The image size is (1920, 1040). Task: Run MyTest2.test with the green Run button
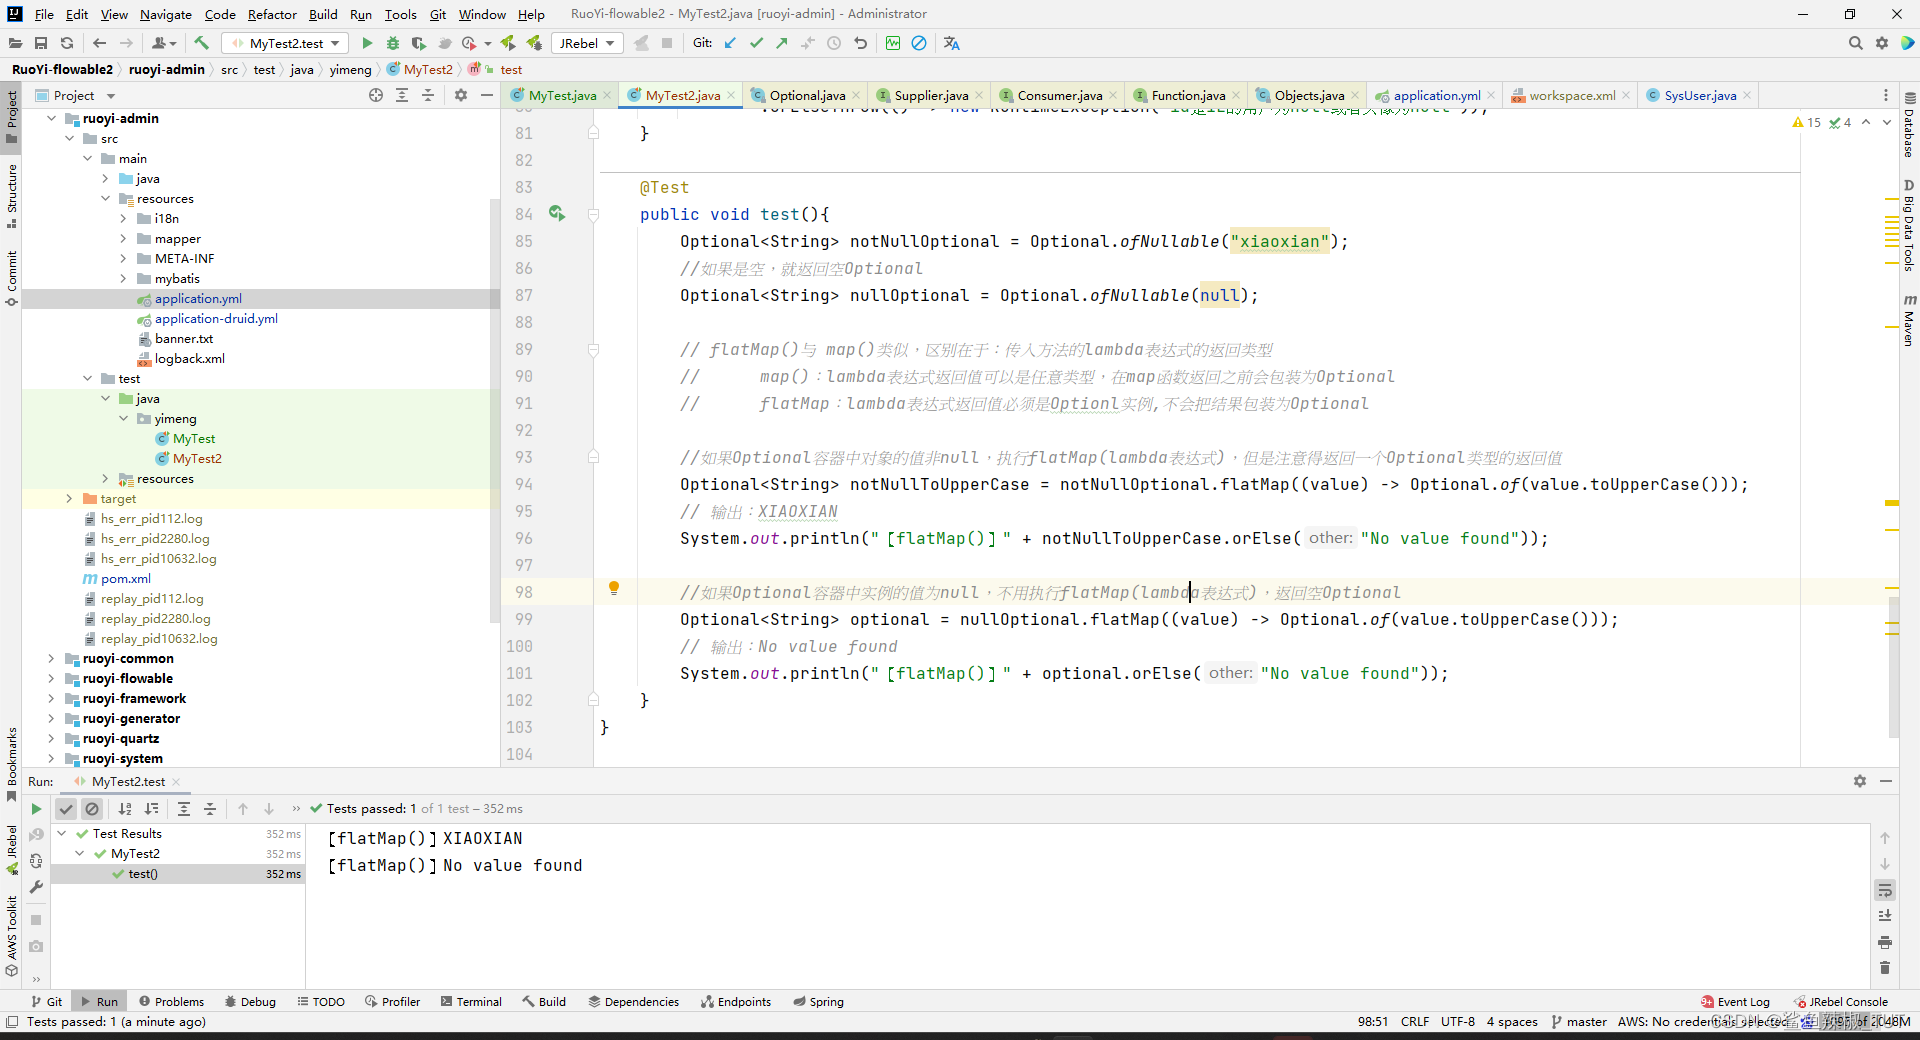pos(367,43)
